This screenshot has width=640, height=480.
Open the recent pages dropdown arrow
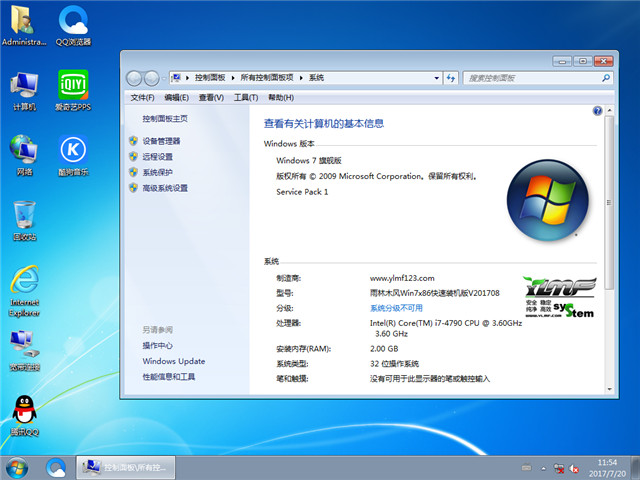163,78
